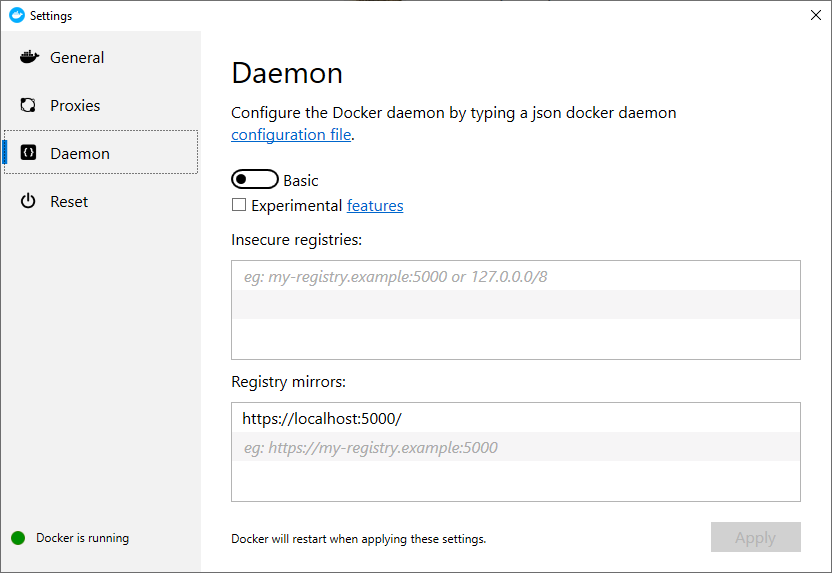Open the configuration file link
Screen dimensions: 832x573
pyautogui.click(x=291, y=135)
